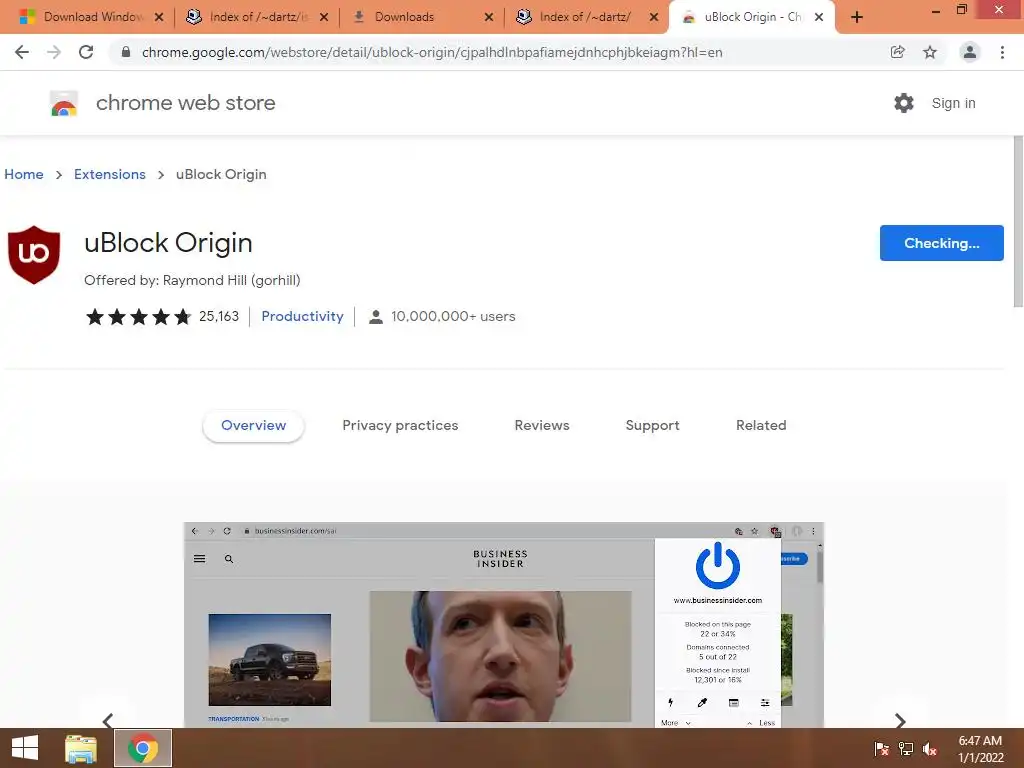Close the uBlock Origin tab
The width and height of the screenshot is (1024, 768).
819,17
